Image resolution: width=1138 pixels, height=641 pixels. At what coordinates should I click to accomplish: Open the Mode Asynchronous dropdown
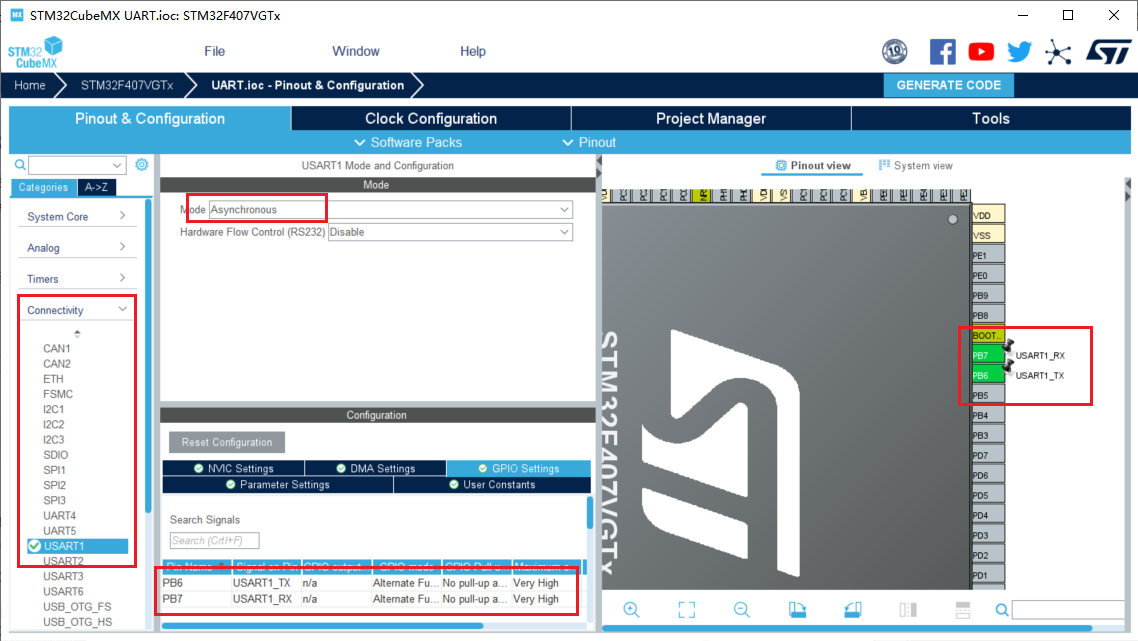click(x=390, y=210)
